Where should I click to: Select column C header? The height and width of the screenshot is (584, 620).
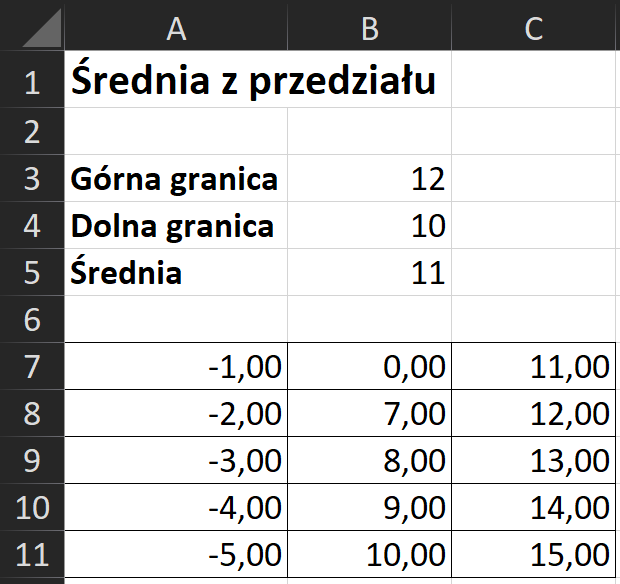click(534, 28)
